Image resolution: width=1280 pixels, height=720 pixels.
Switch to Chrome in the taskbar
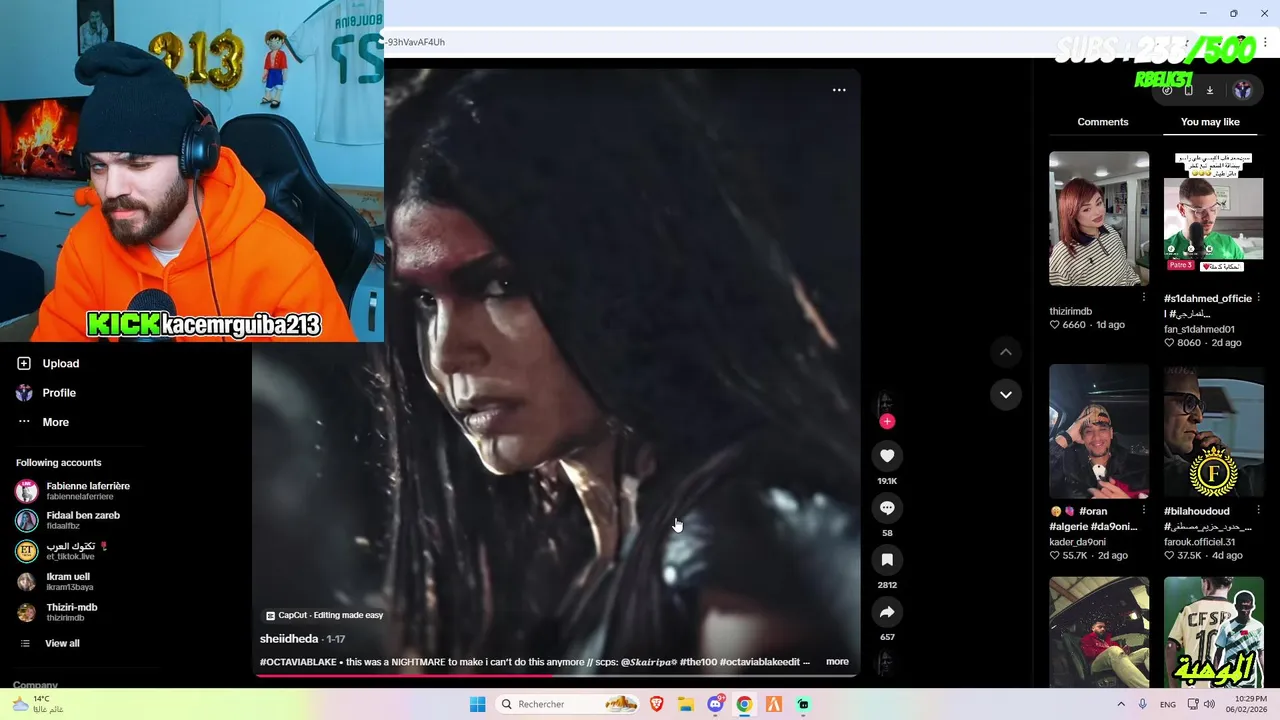coord(744,704)
